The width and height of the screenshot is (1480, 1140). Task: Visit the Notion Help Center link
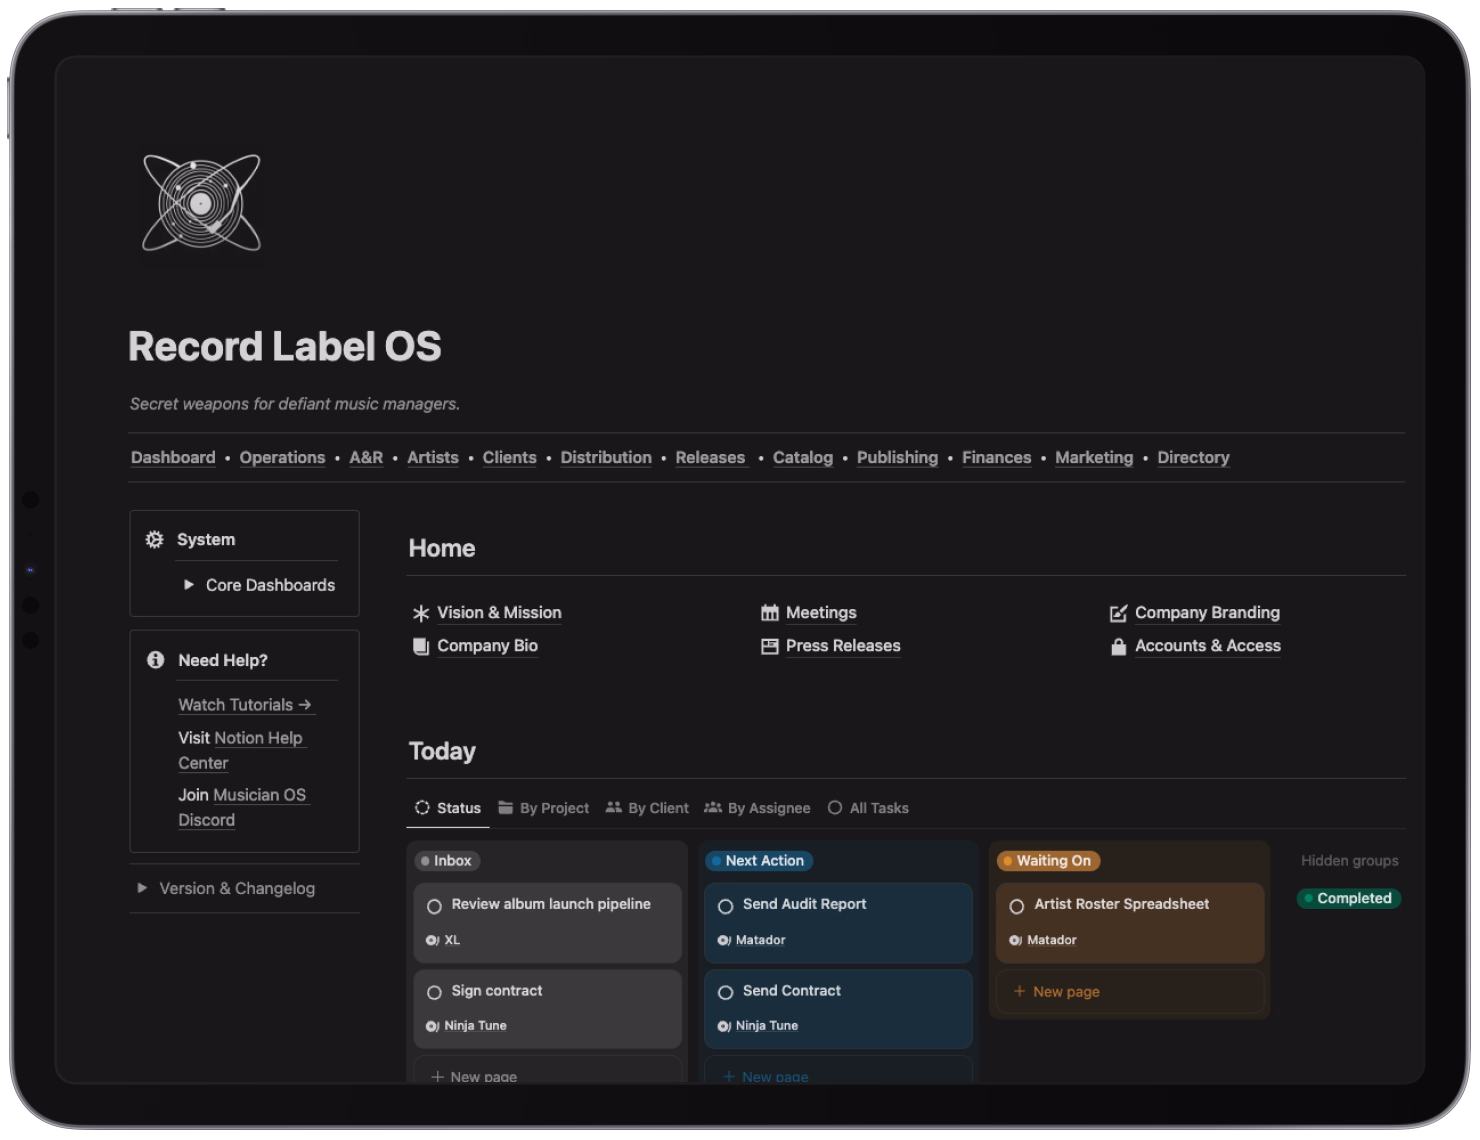coord(240,750)
